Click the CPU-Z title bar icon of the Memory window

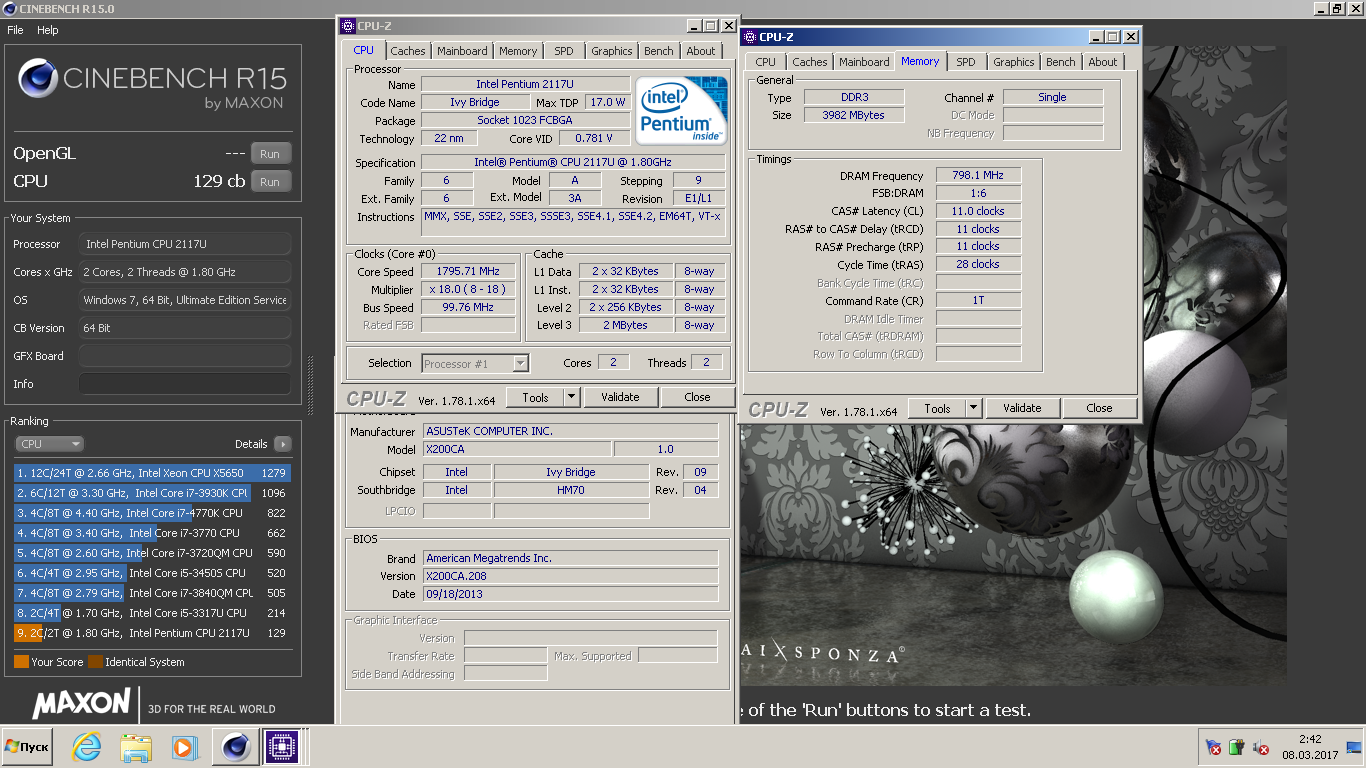[x=749, y=37]
